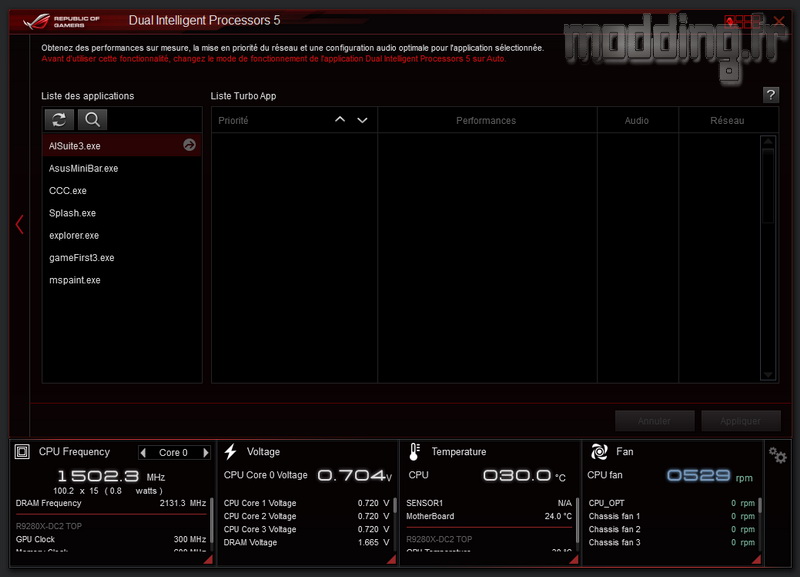Select gameFirst3.exe in the application list
This screenshot has height=577, width=800.
(x=122, y=258)
